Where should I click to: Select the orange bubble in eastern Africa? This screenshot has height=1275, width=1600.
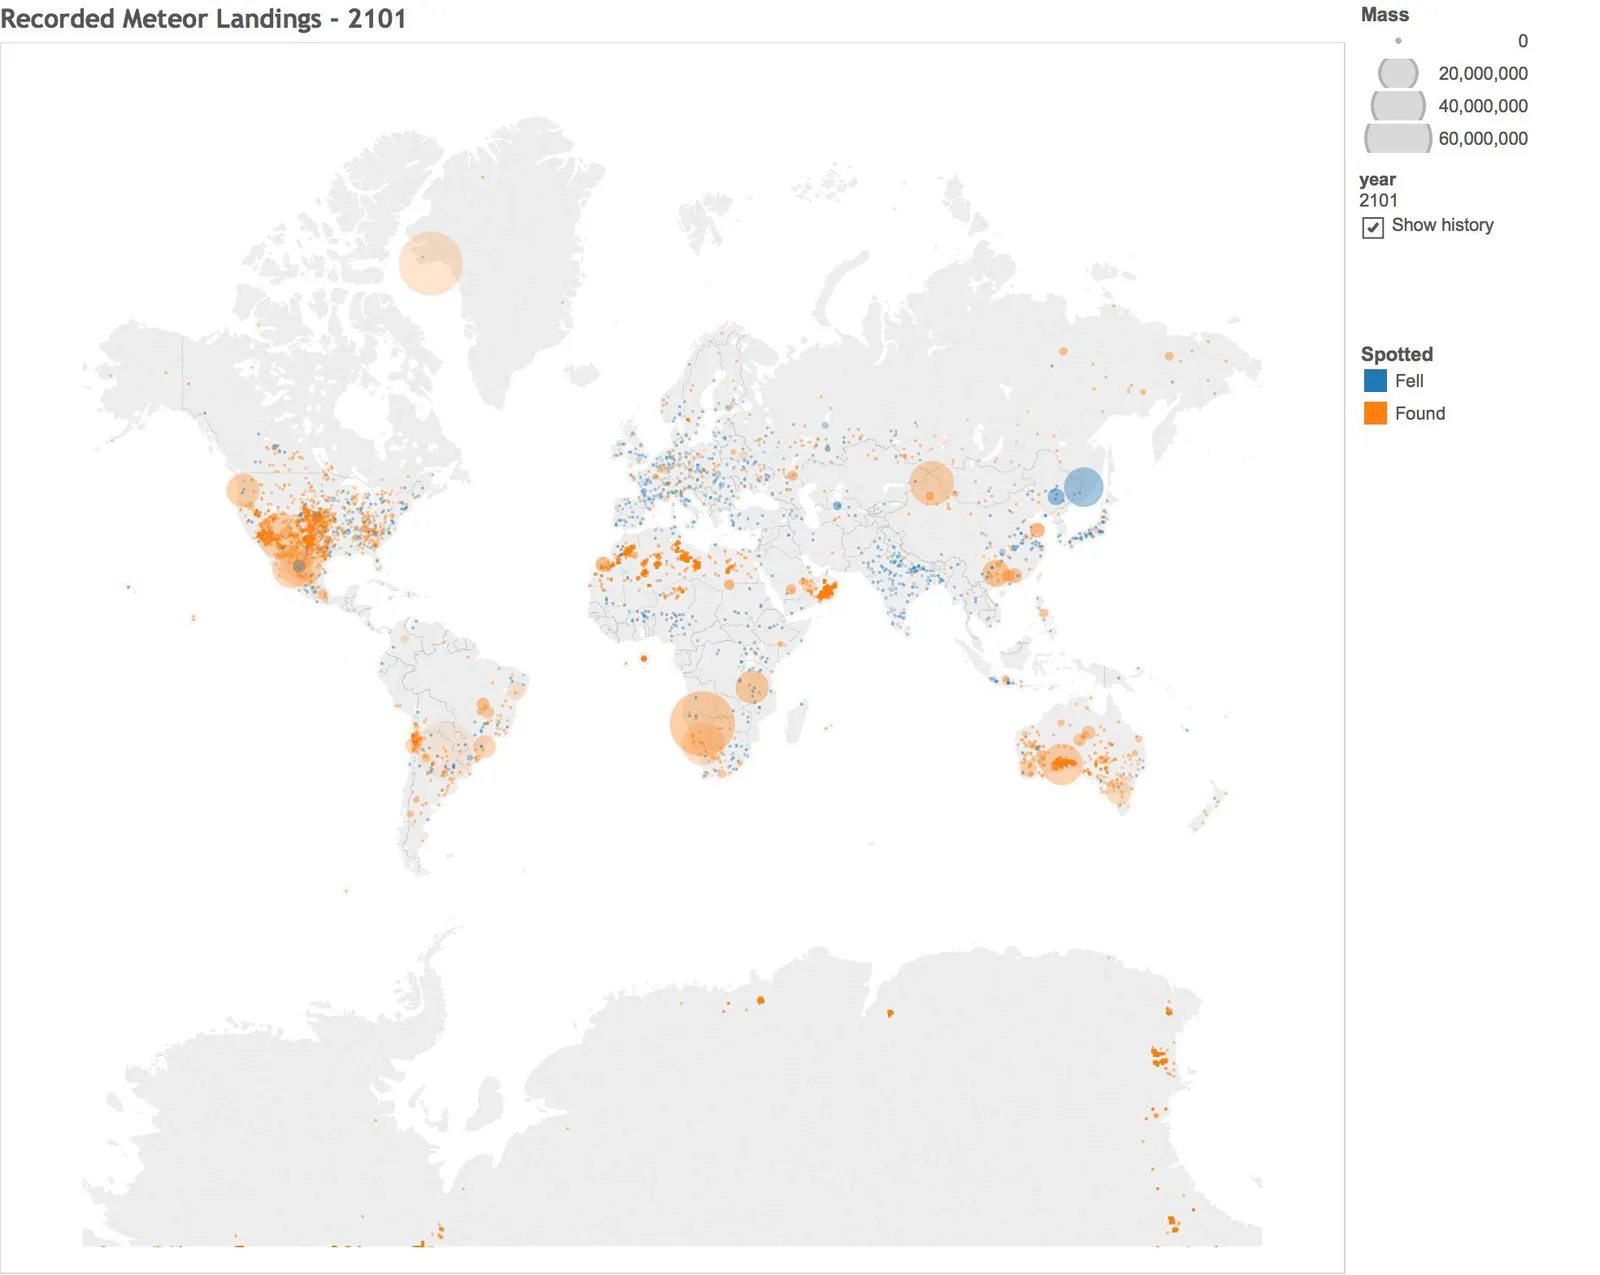pyautogui.click(x=752, y=687)
